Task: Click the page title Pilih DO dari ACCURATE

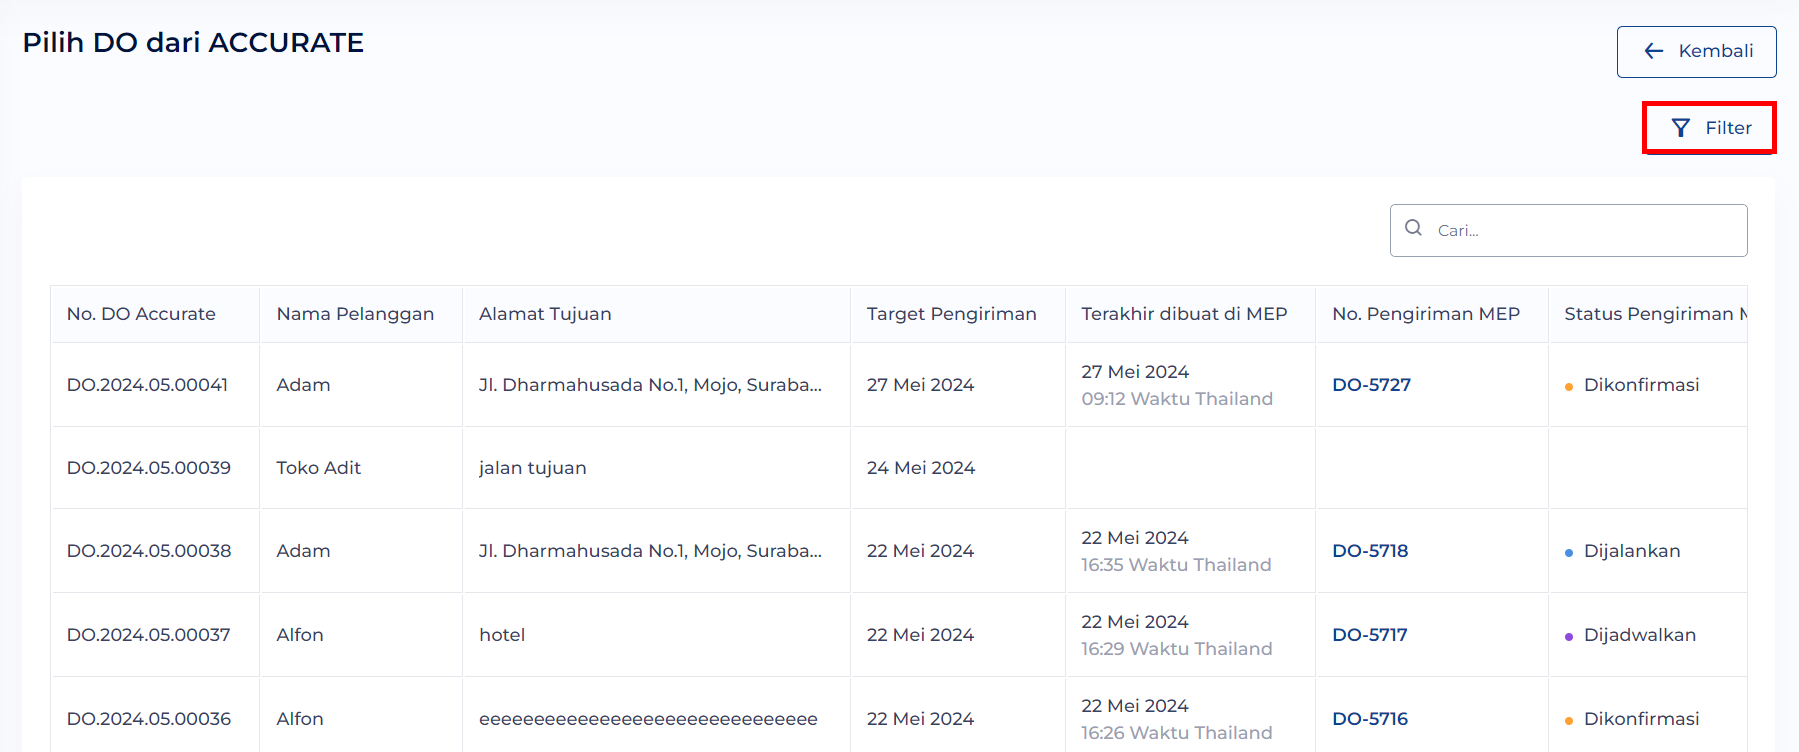Action: [193, 43]
